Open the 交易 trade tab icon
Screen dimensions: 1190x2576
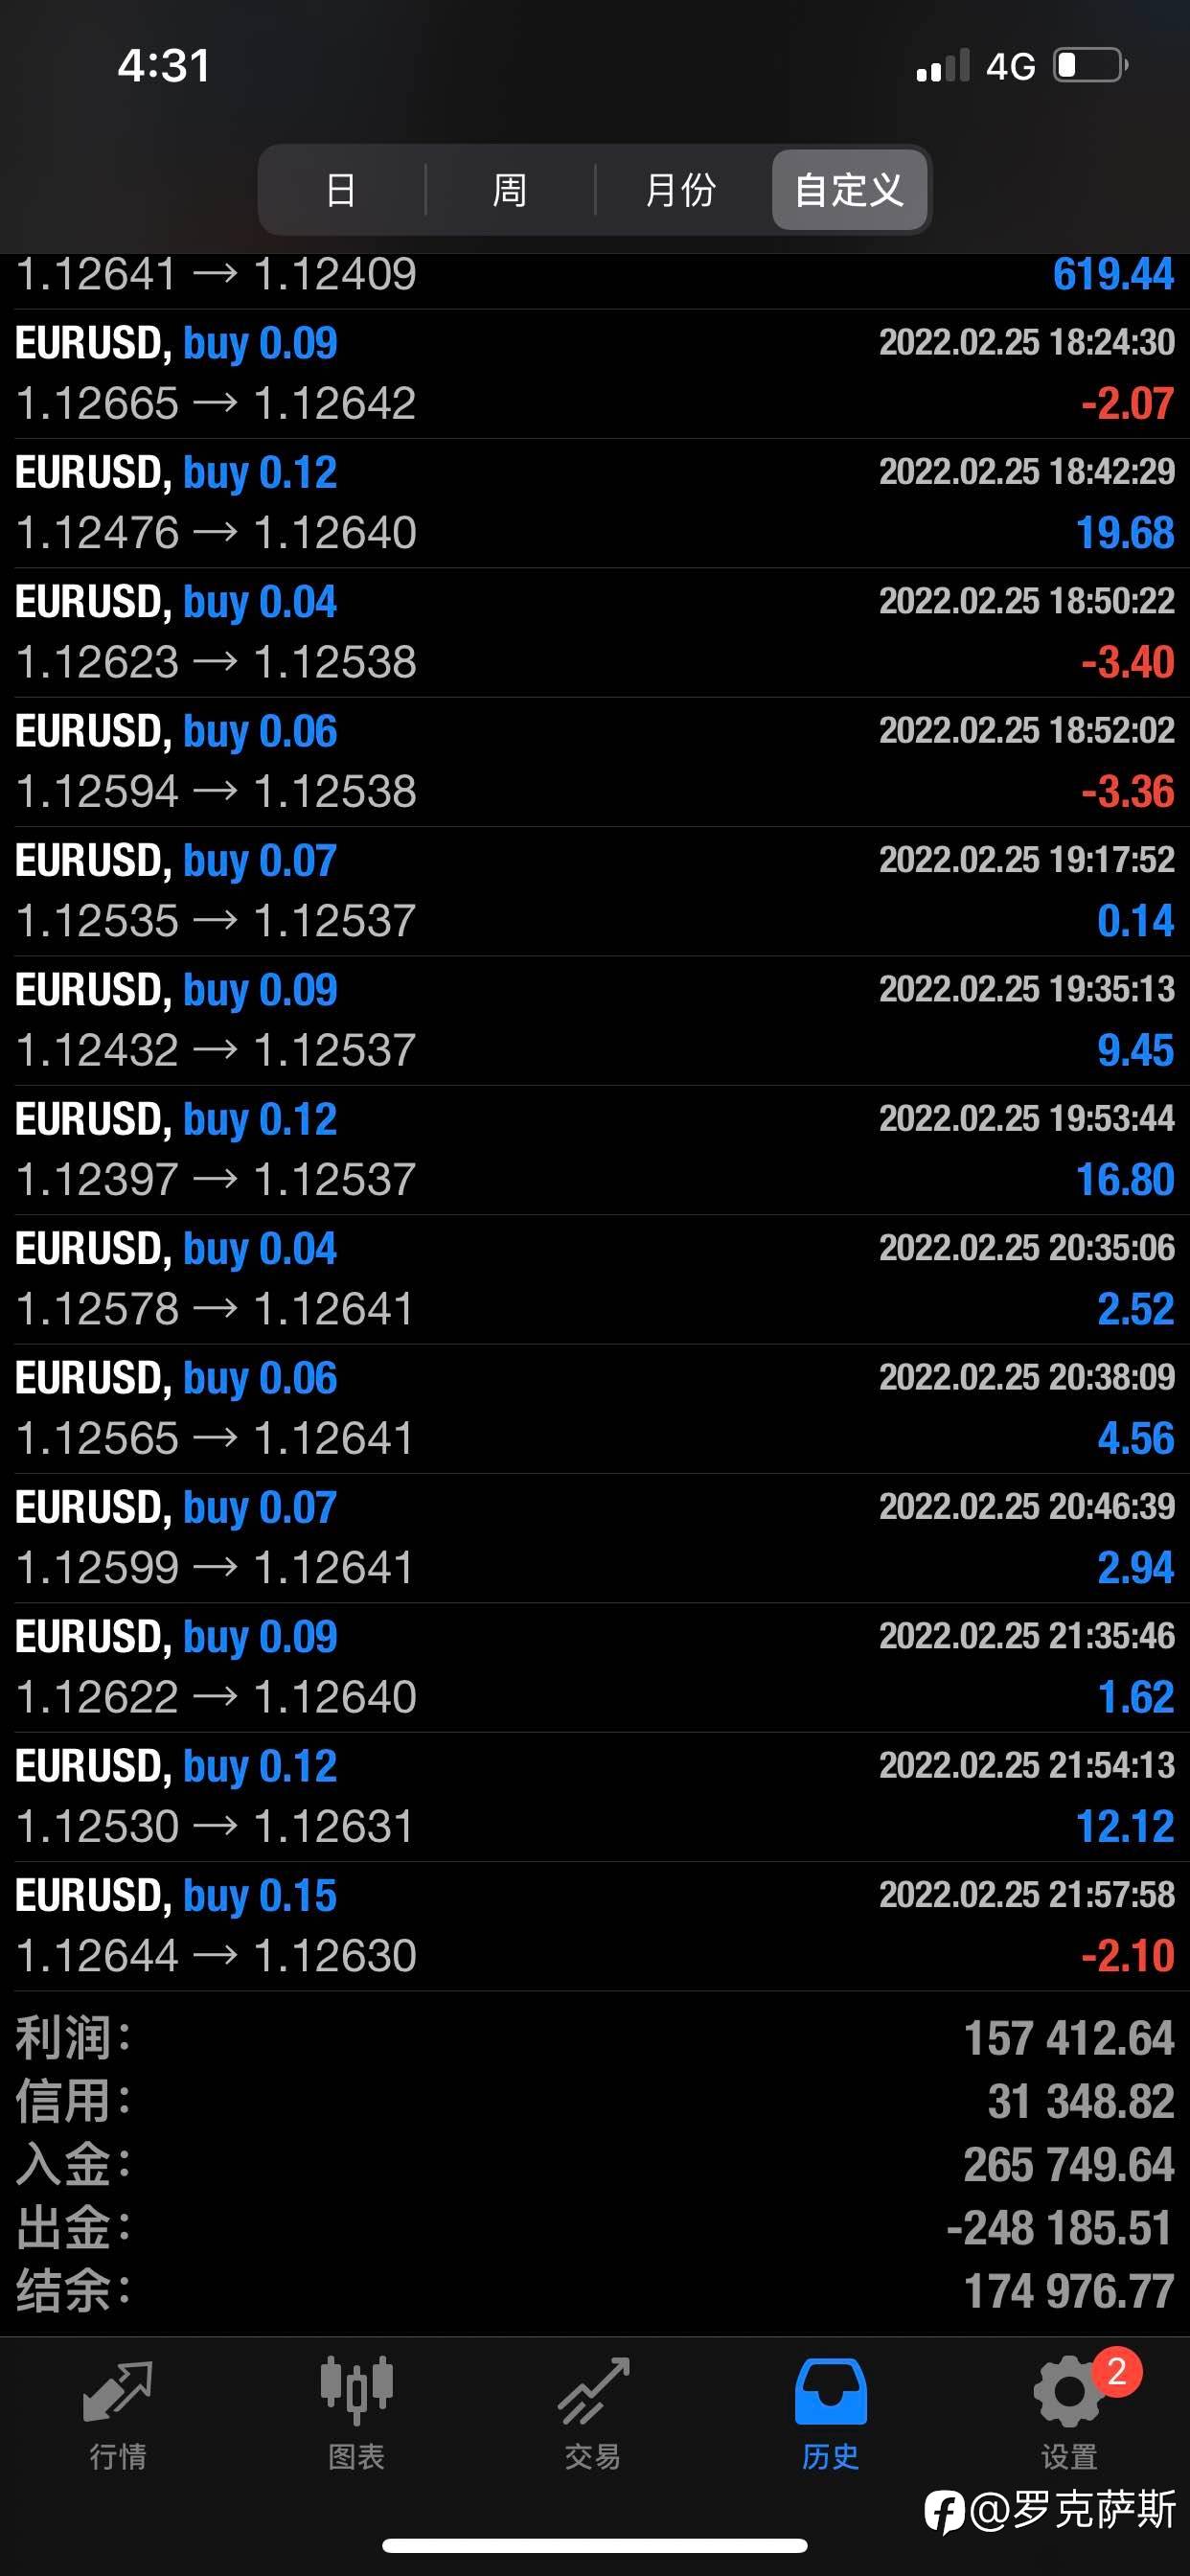point(593,2392)
